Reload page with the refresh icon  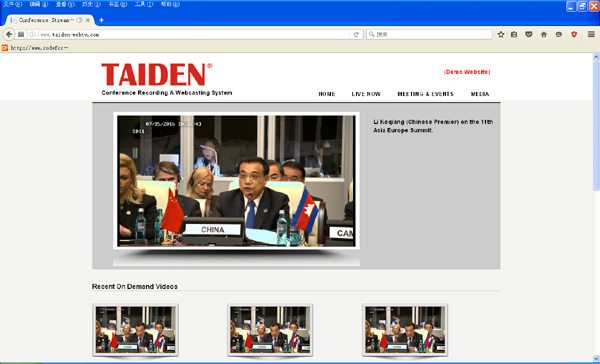356,34
